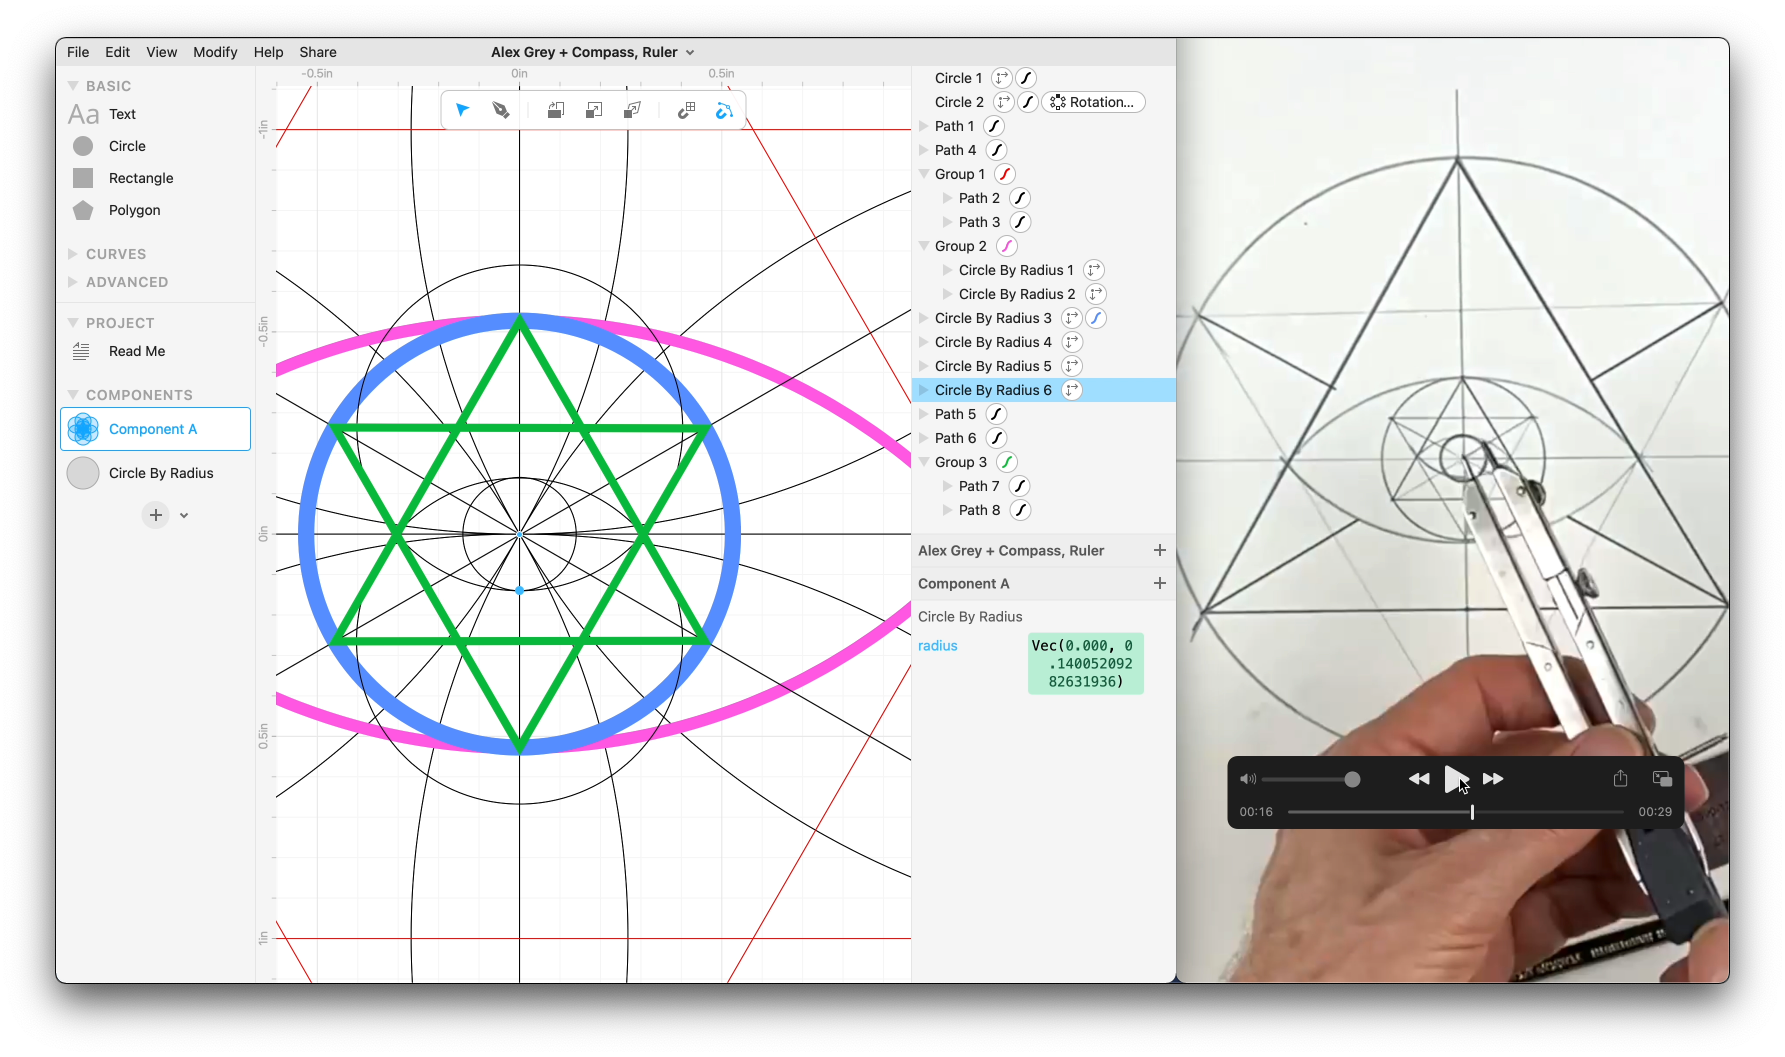
Task: Click Path 4 stroke badge
Action: pos(996,150)
